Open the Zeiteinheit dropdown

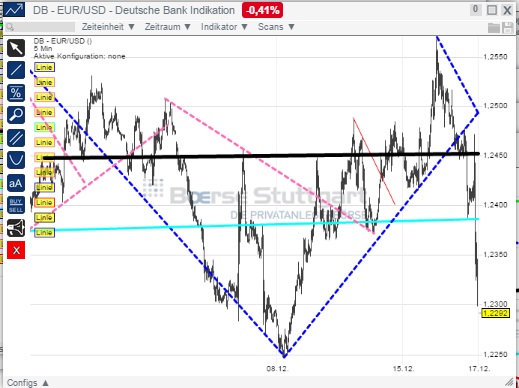coord(108,27)
